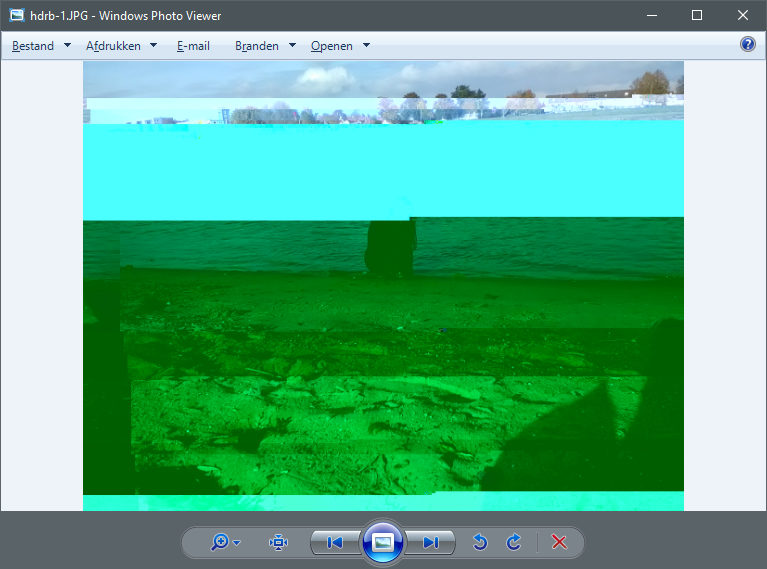Go to the previous photo
The height and width of the screenshot is (569, 767).
[x=335, y=542]
